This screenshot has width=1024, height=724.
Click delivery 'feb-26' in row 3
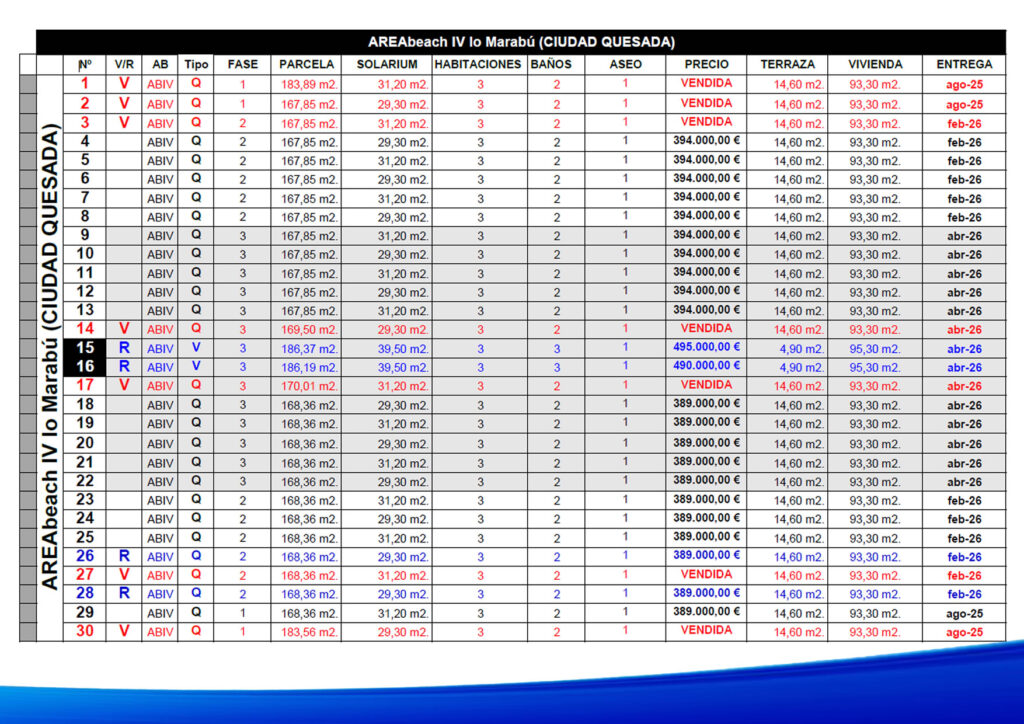point(965,123)
